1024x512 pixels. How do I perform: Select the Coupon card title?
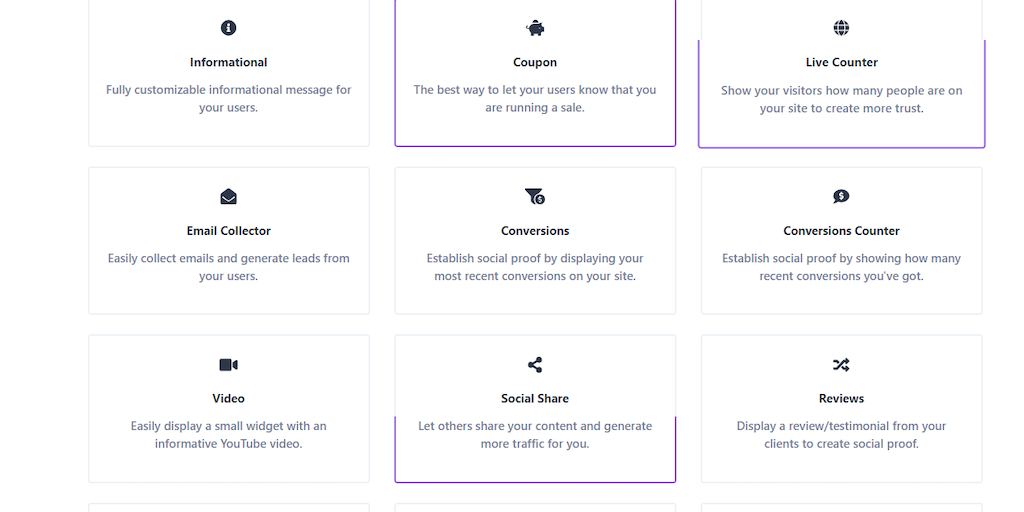(535, 62)
